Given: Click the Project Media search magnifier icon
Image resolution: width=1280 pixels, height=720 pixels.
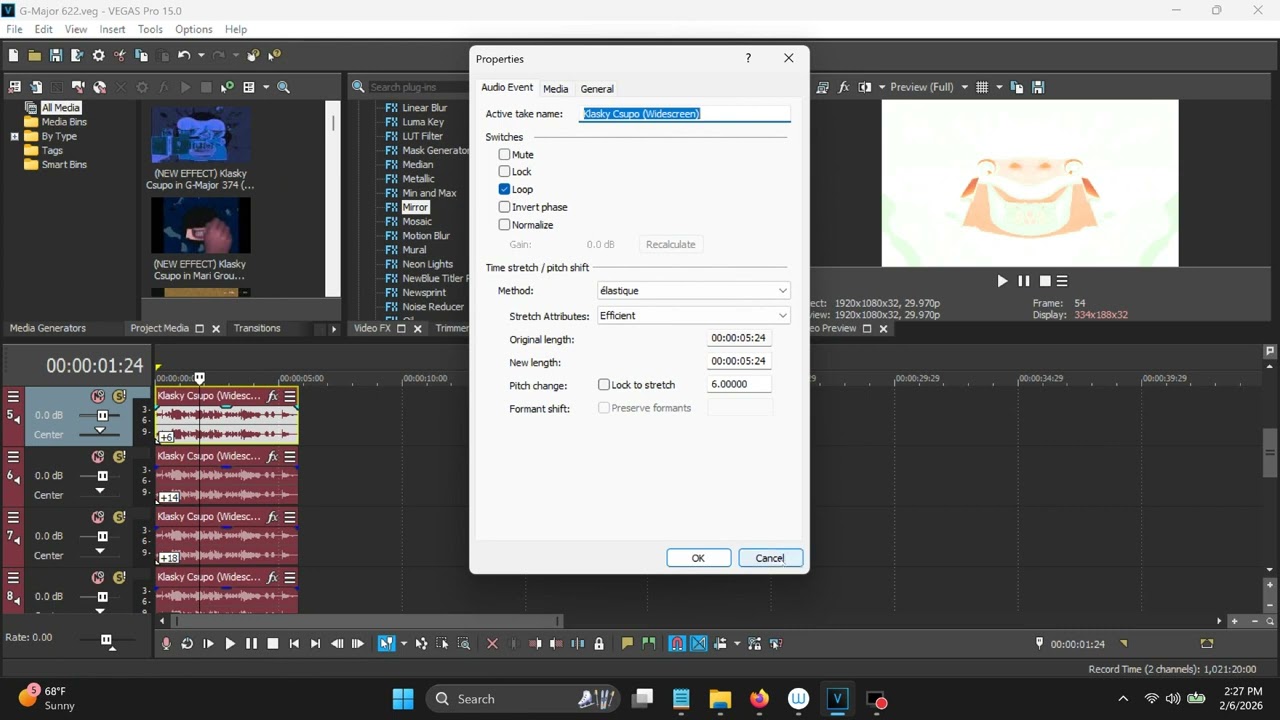Looking at the screenshot, I should pos(284,87).
